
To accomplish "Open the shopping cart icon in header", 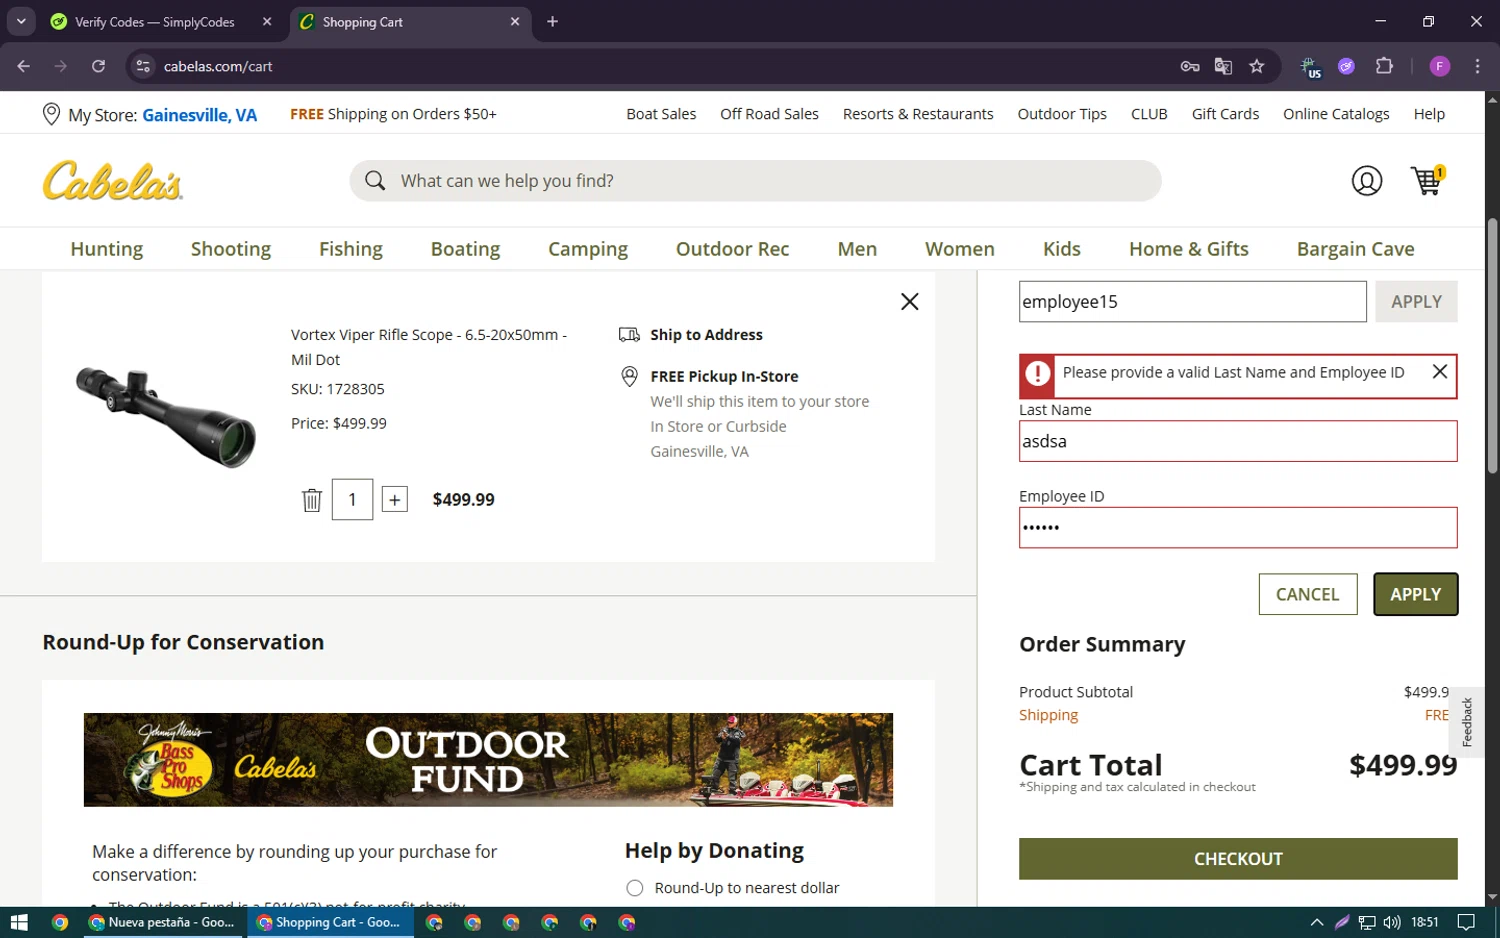I will 1427,180.
